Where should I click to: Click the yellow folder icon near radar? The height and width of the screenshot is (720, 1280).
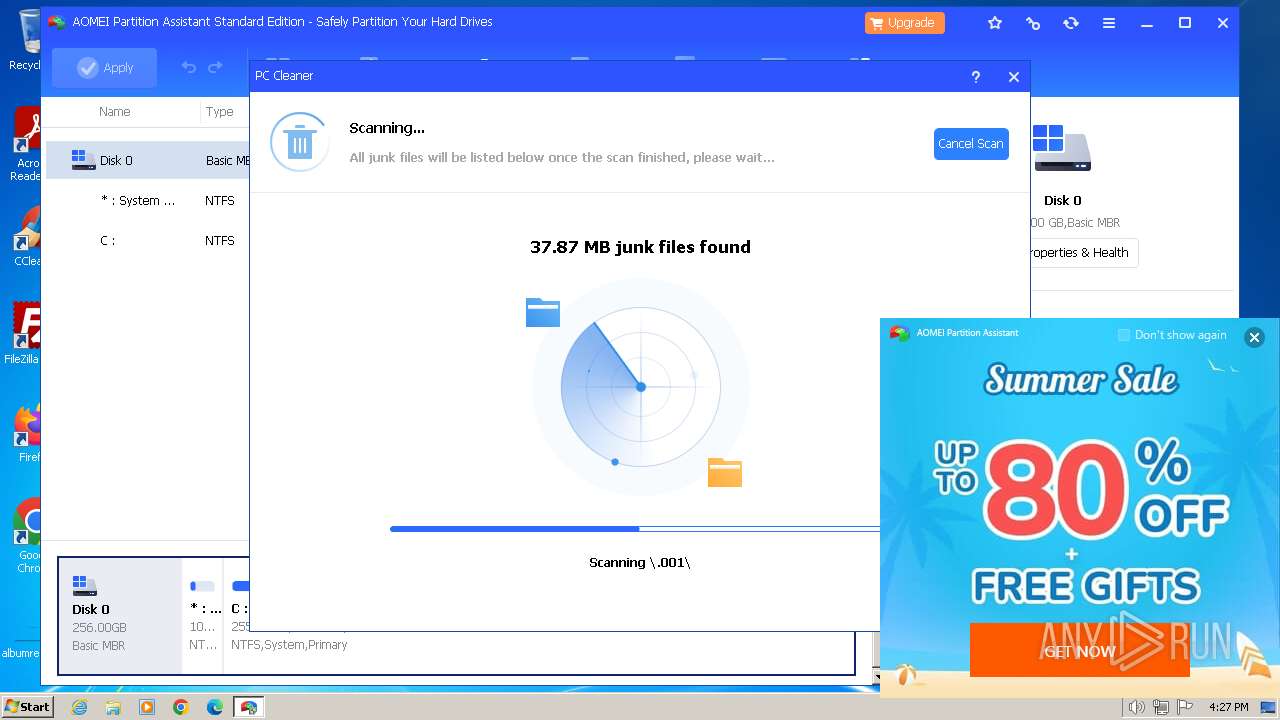(725, 472)
